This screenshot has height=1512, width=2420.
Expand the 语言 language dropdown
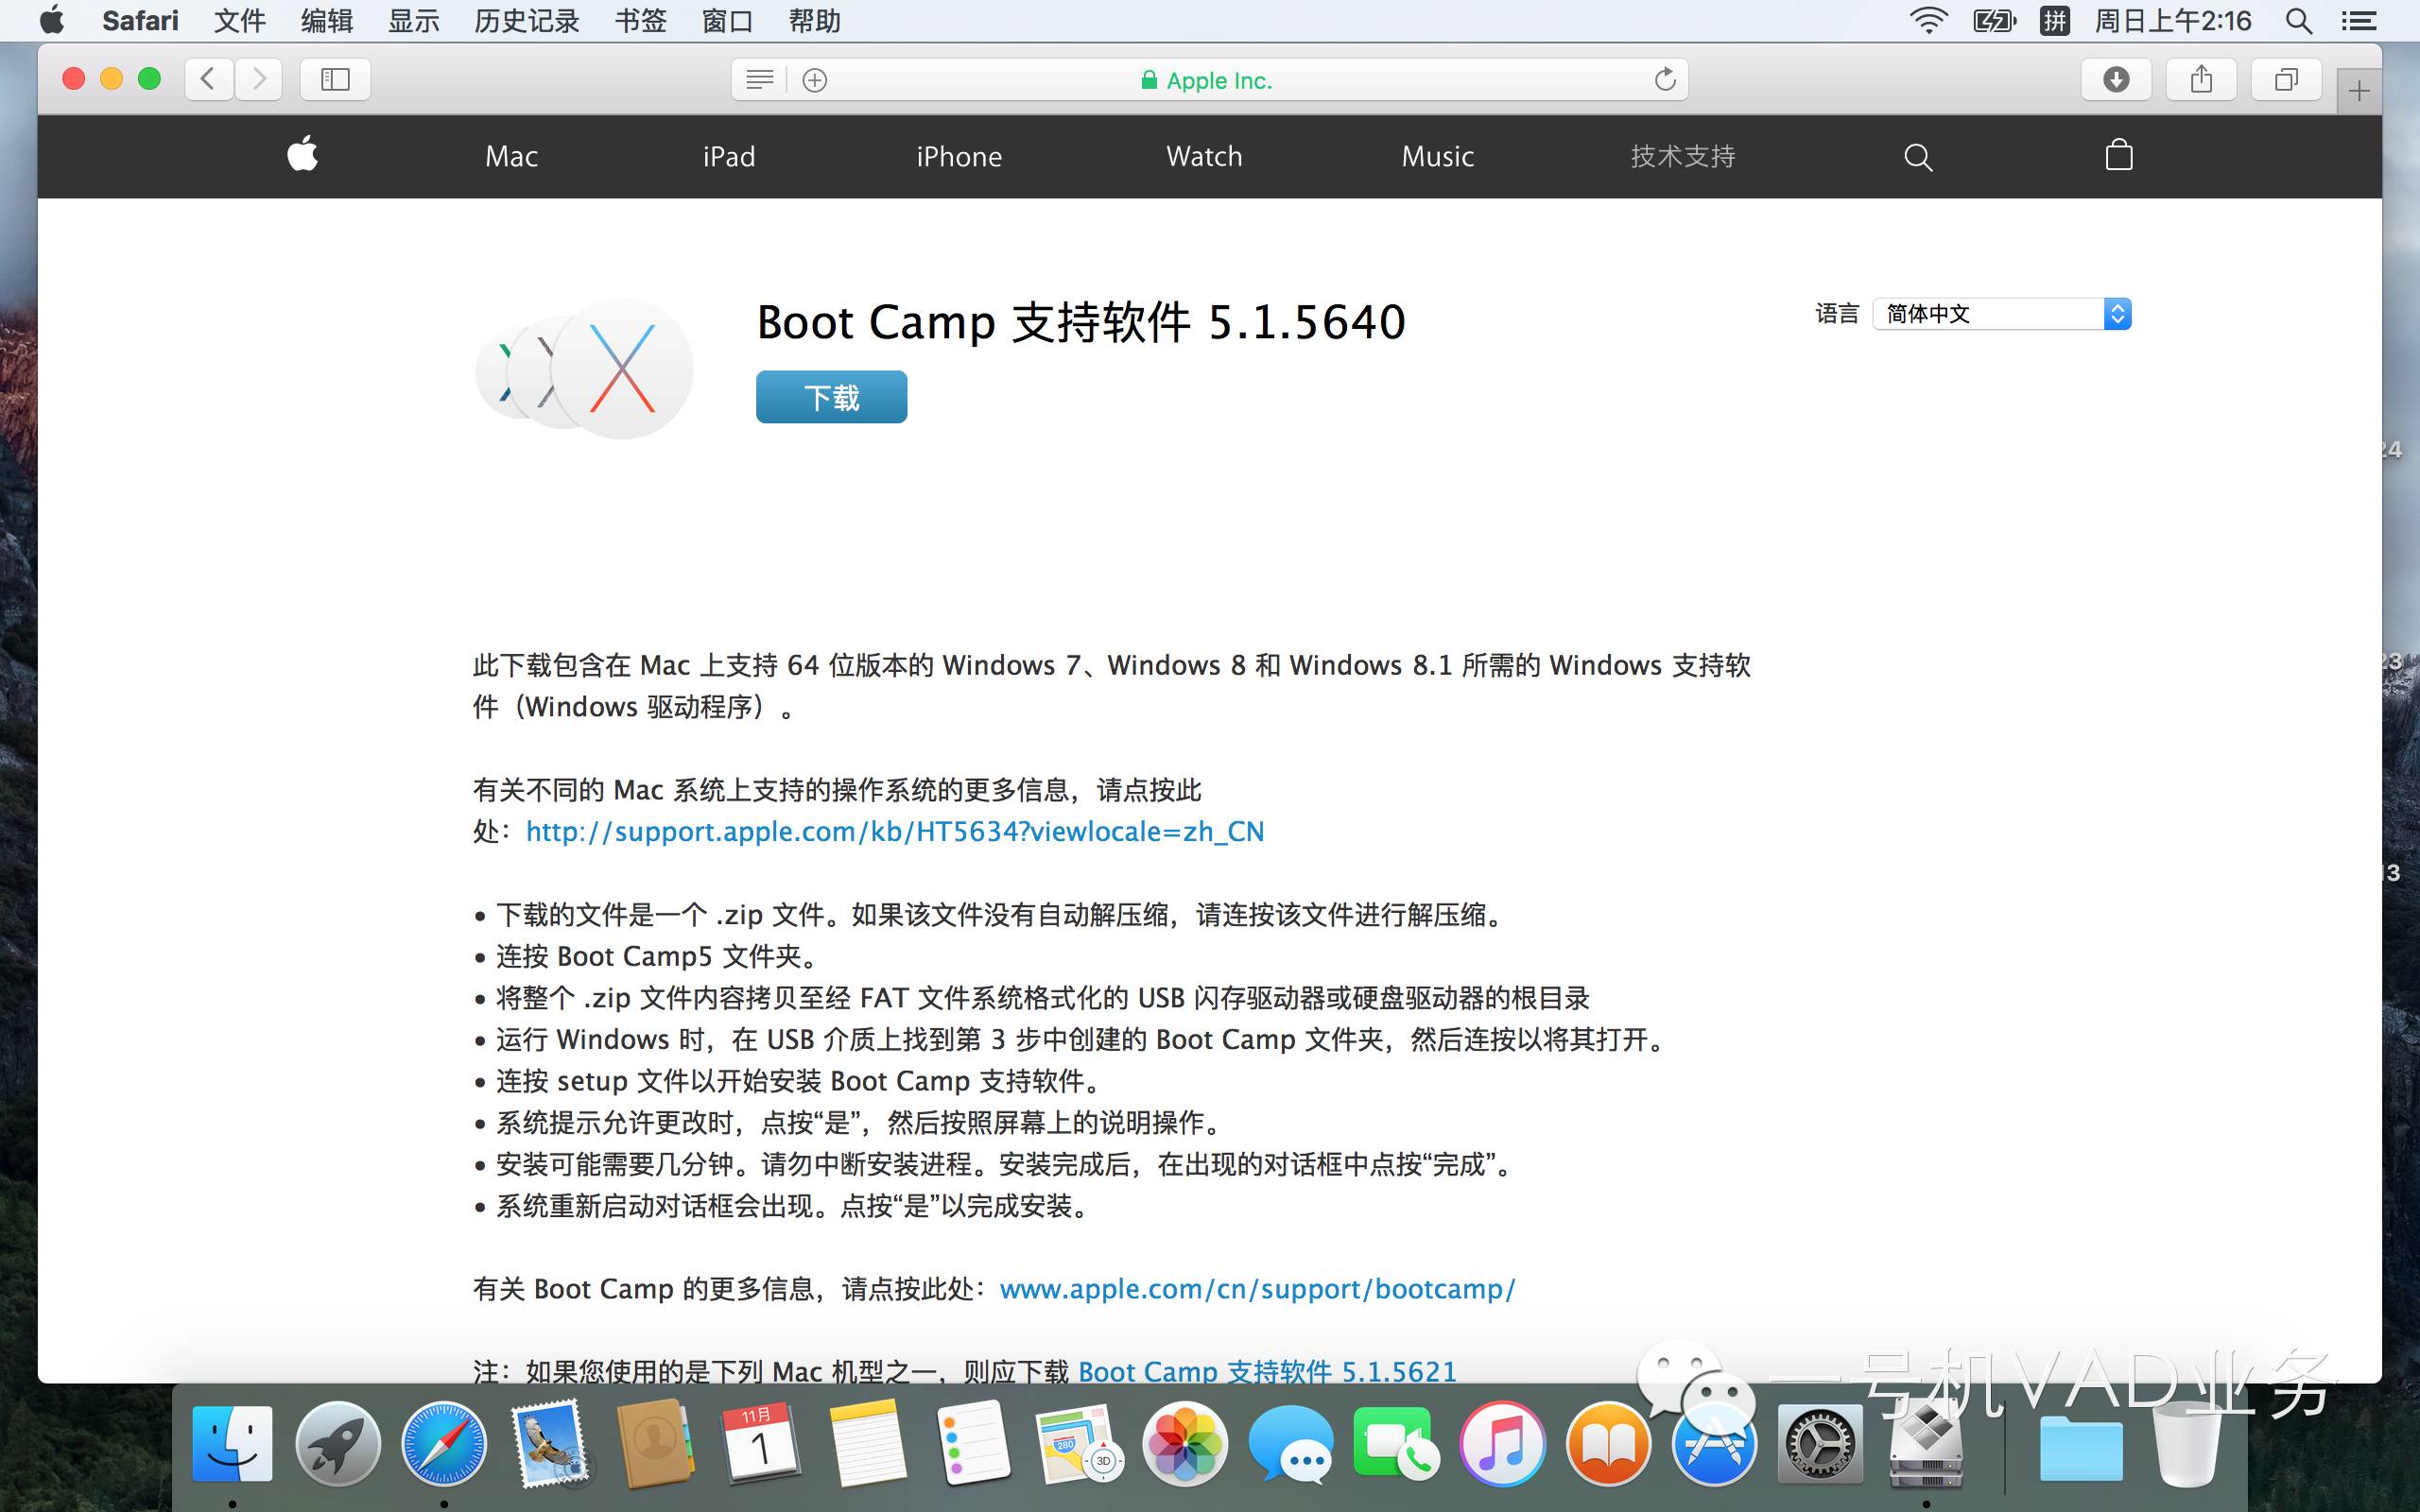pyautogui.click(x=2002, y=314)
